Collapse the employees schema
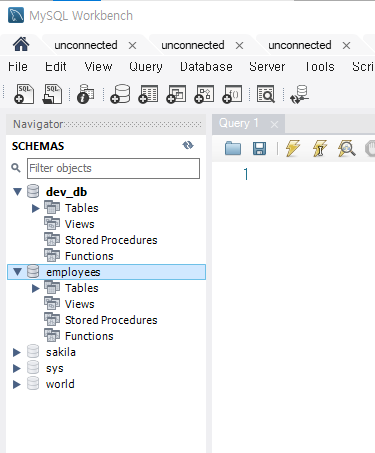 (17, 272)
